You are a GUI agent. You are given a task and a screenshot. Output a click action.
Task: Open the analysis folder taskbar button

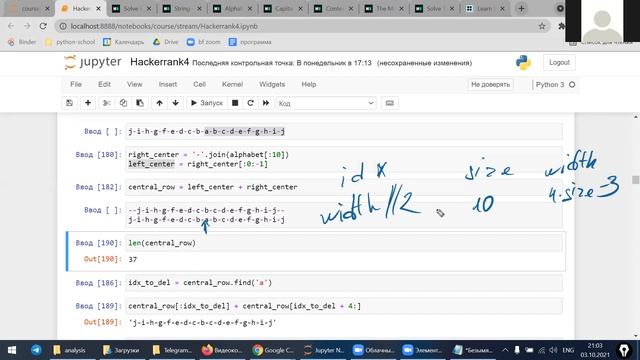69,350
